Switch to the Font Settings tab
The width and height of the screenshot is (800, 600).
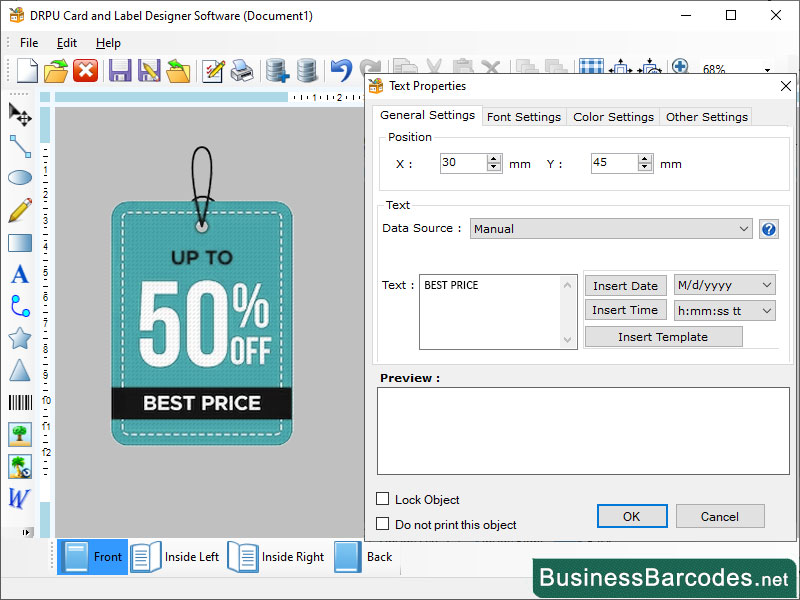pyautogui.click(x=523, y=116)
